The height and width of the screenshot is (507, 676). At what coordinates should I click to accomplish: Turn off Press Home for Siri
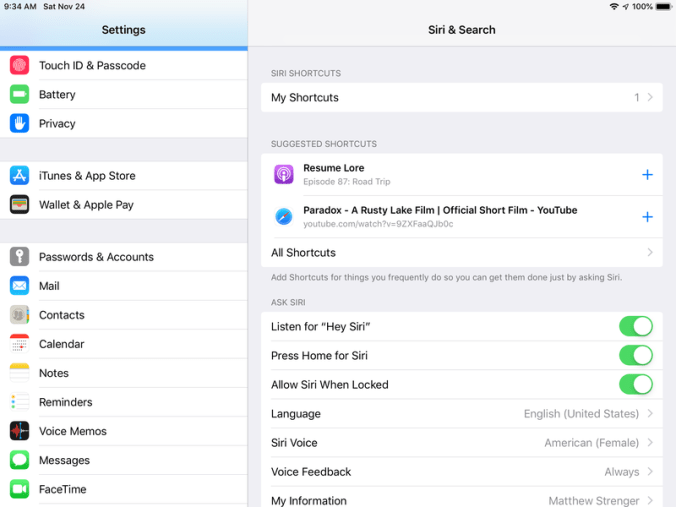click(x=635, y=355)
